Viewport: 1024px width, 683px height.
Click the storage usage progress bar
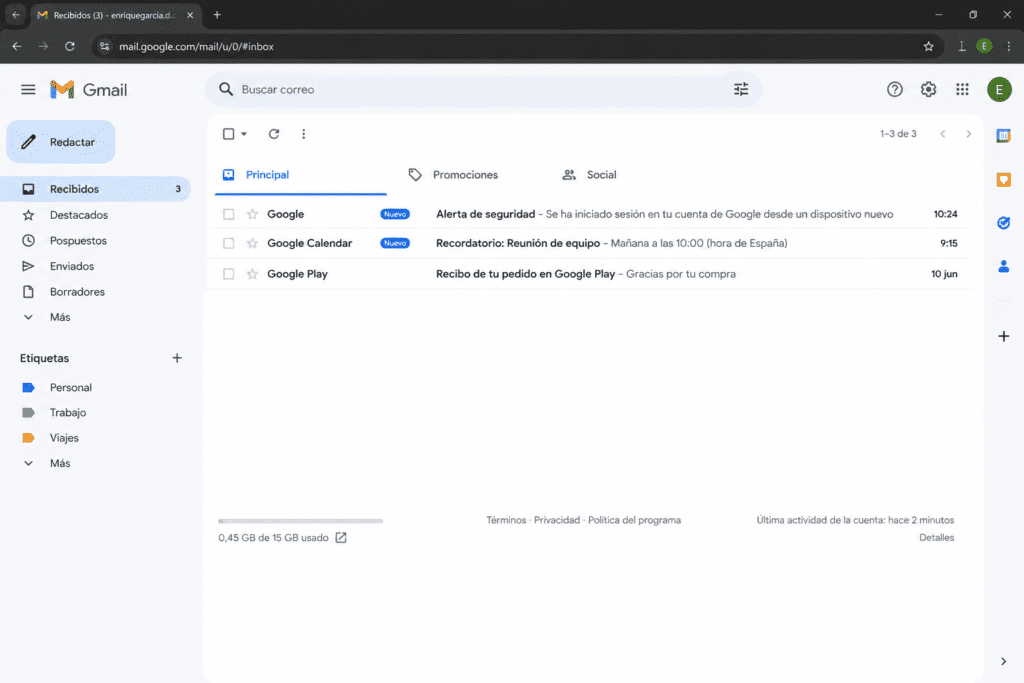point(300,521)
